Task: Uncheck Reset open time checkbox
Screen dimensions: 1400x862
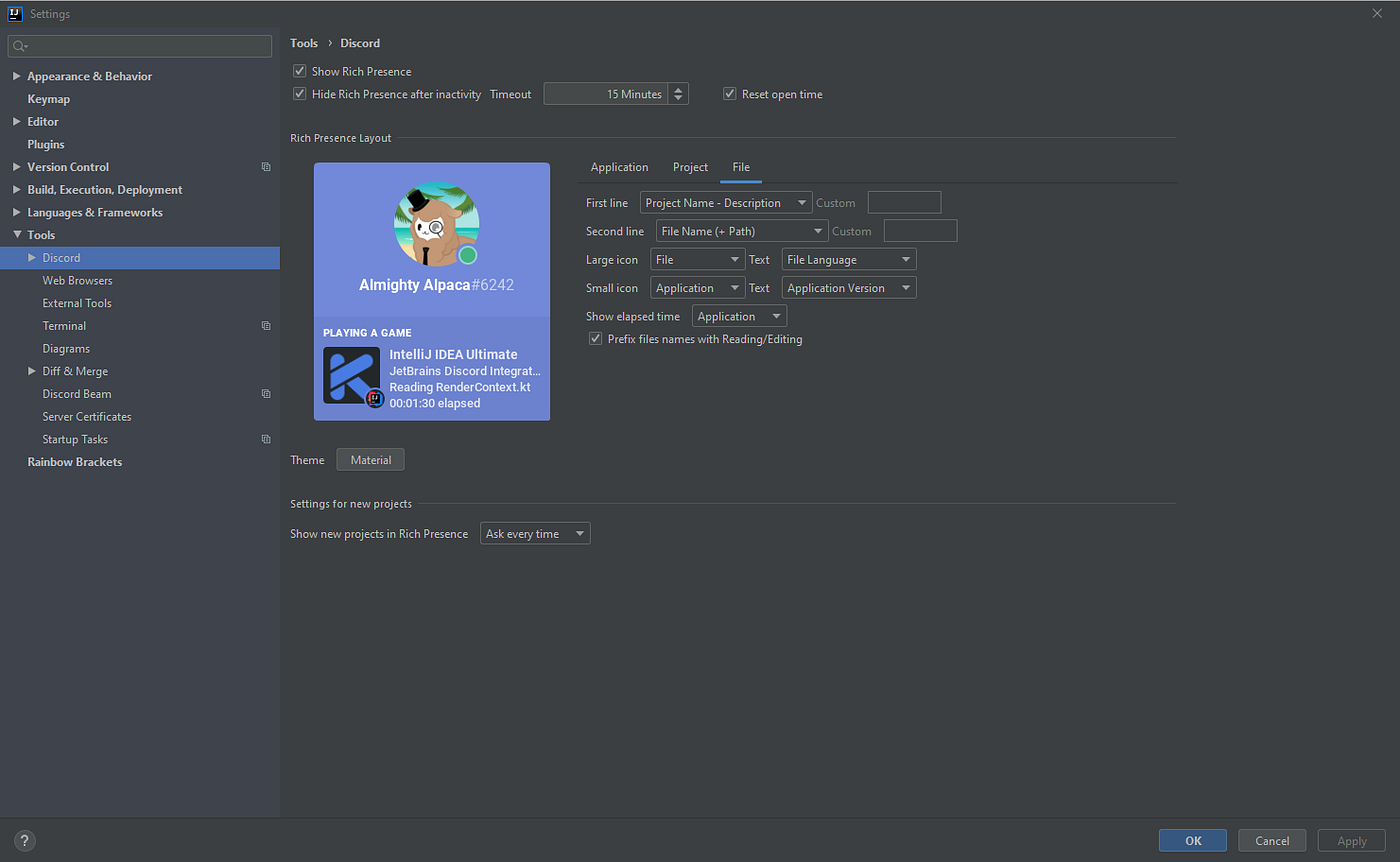Action: click(x=730, y=94)
